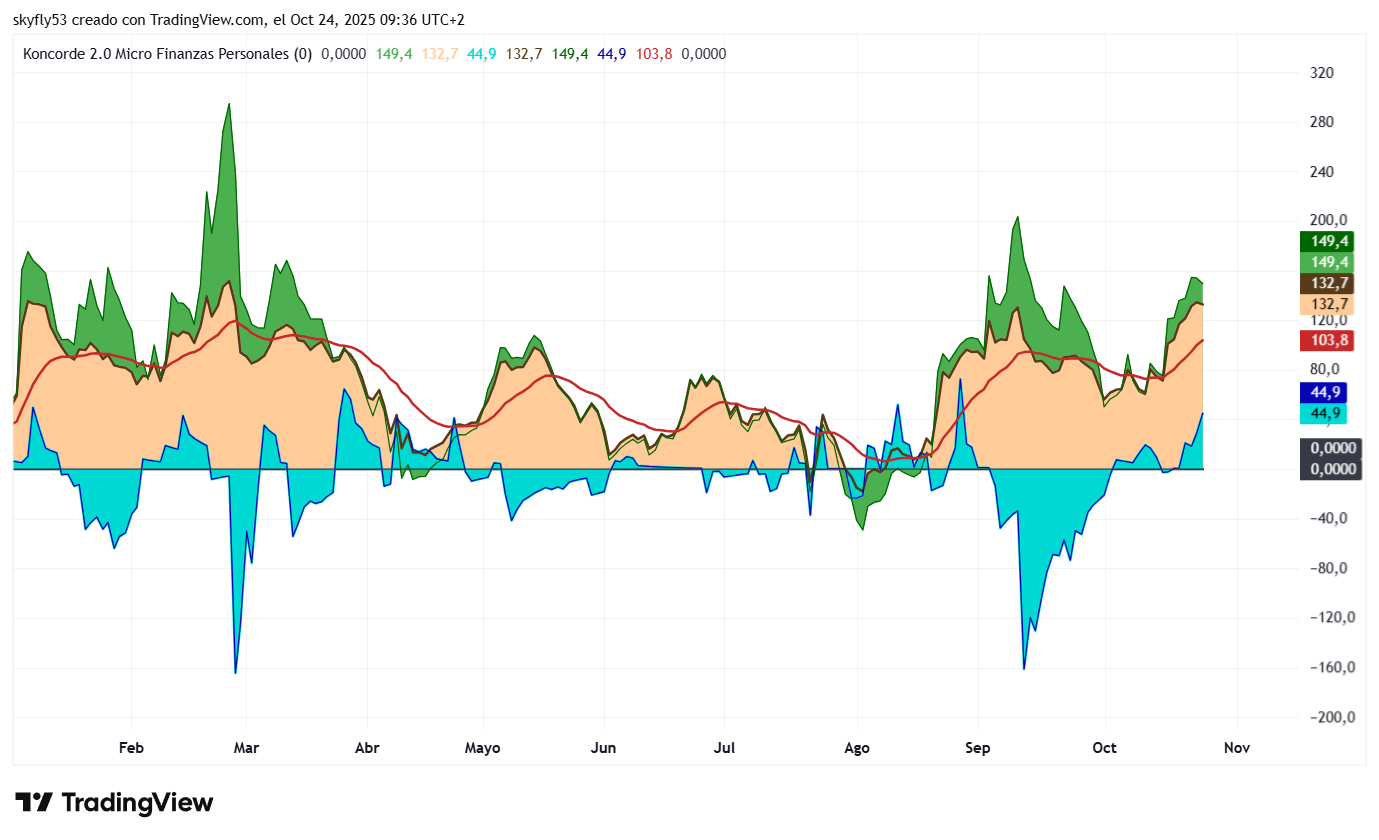
Task: Select the Mar label on the time axis
Action: pyautogui.click(x=246, y=747)
